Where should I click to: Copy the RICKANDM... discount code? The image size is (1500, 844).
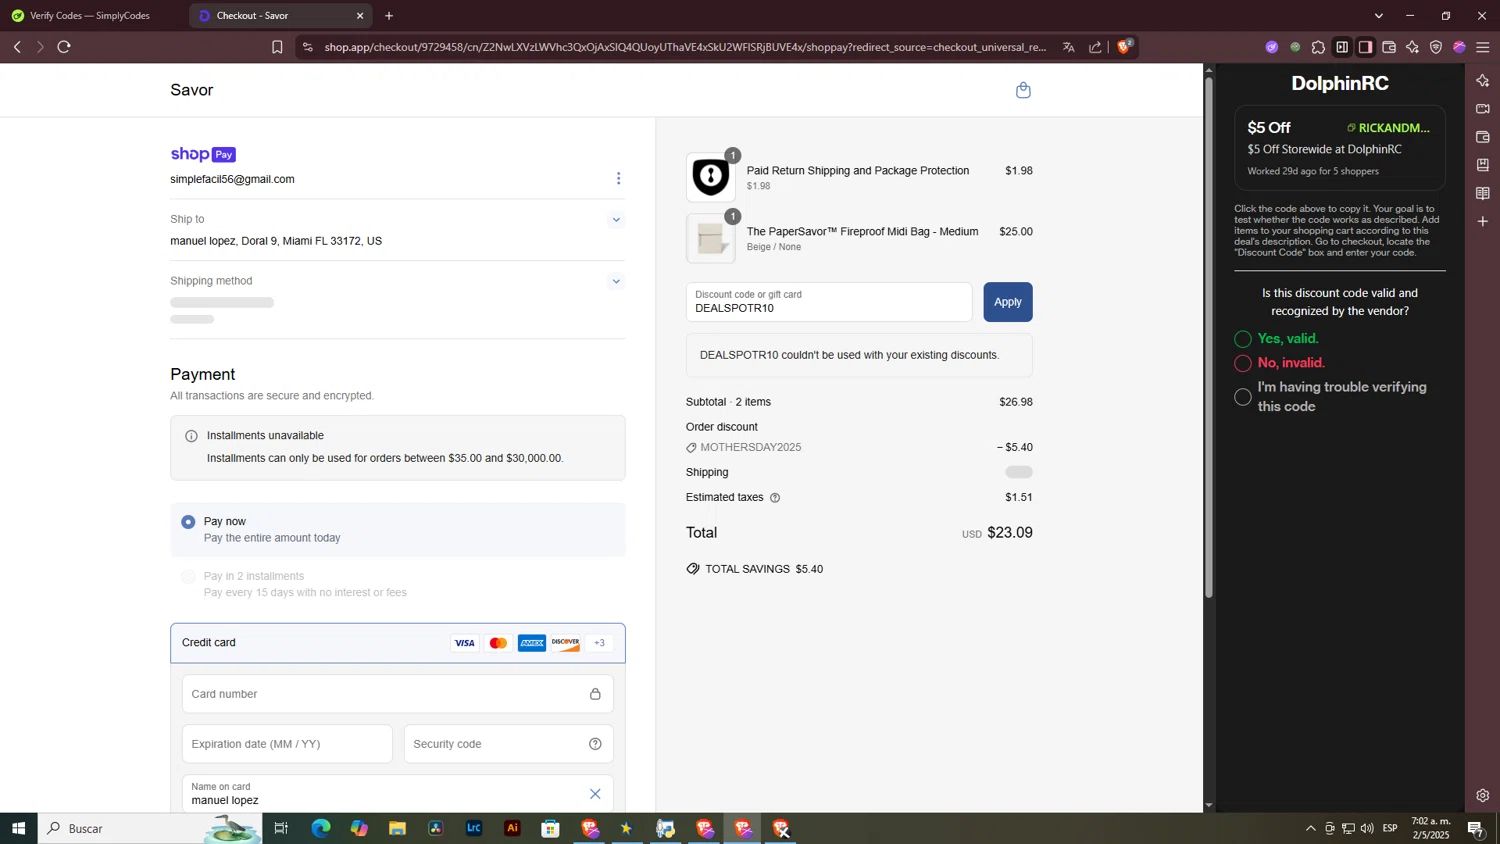click(1388, 128)
